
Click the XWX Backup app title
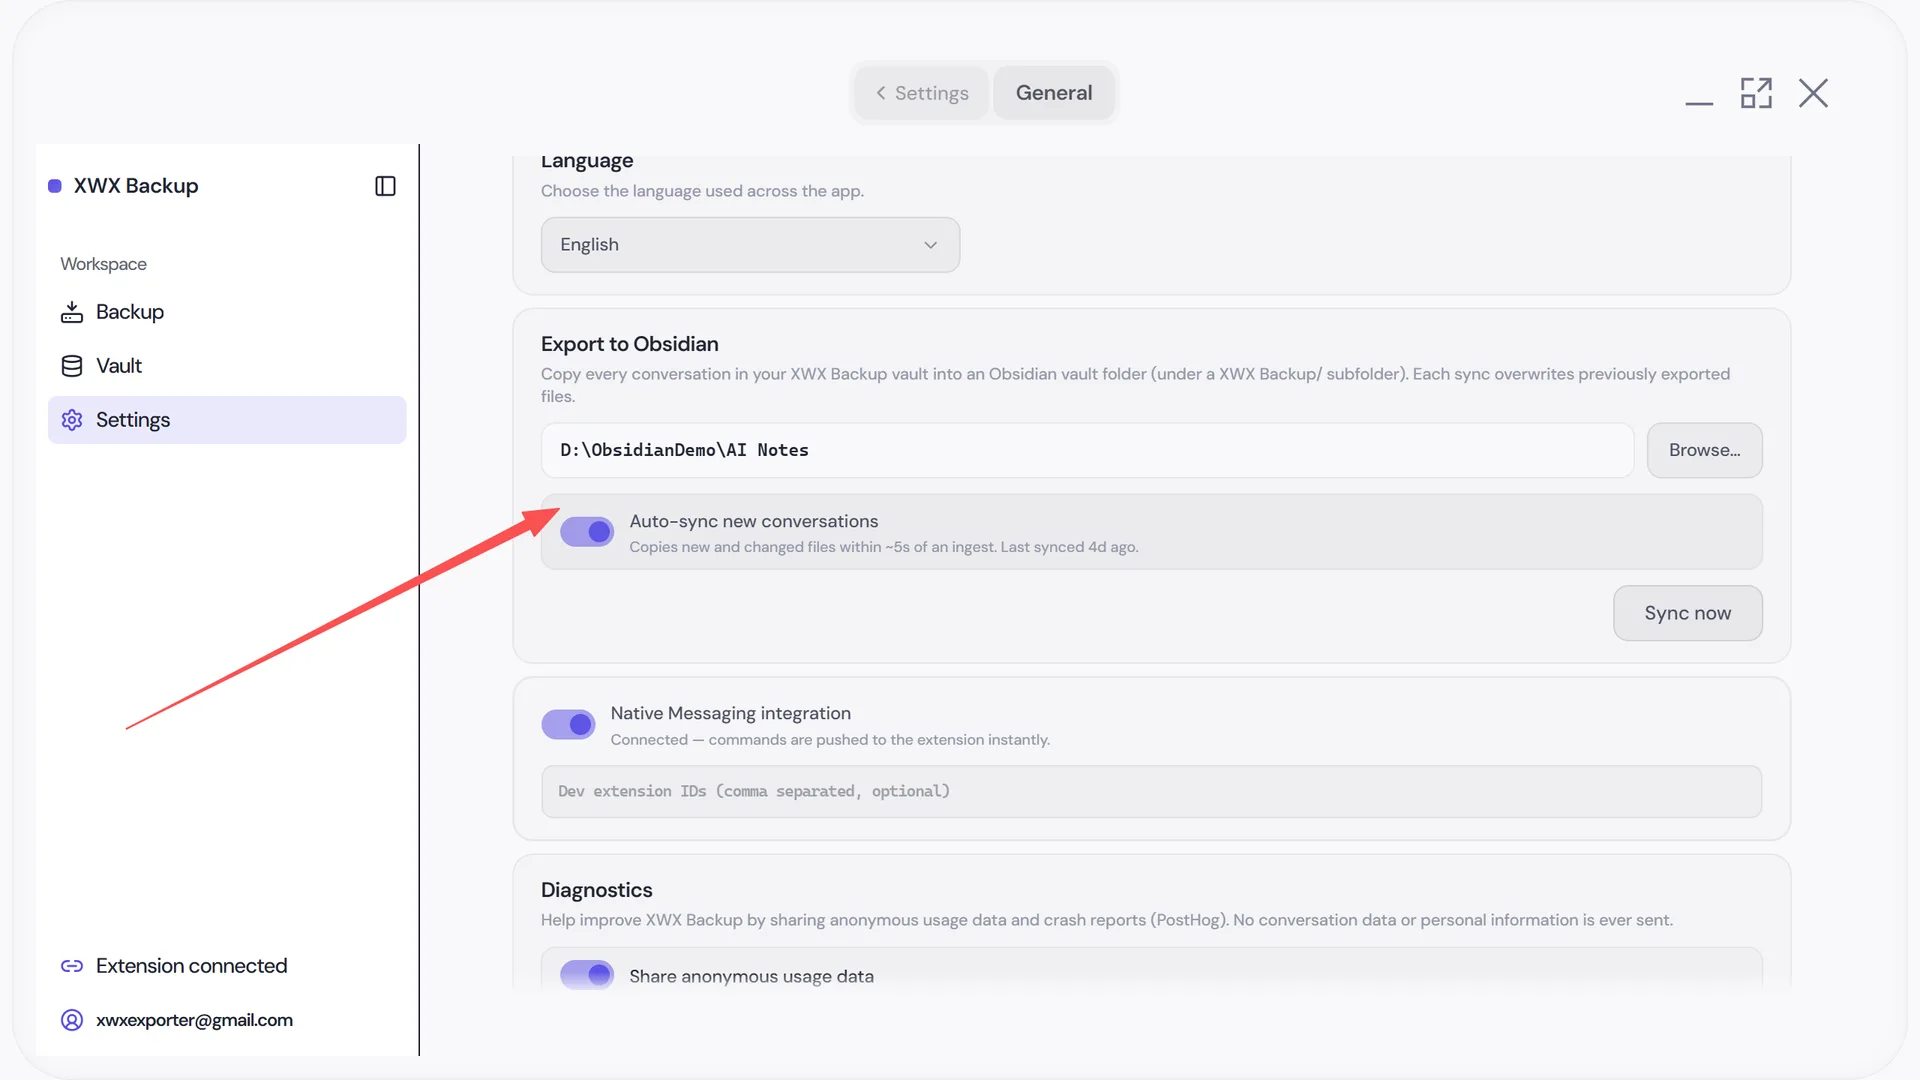click(136, 186)
